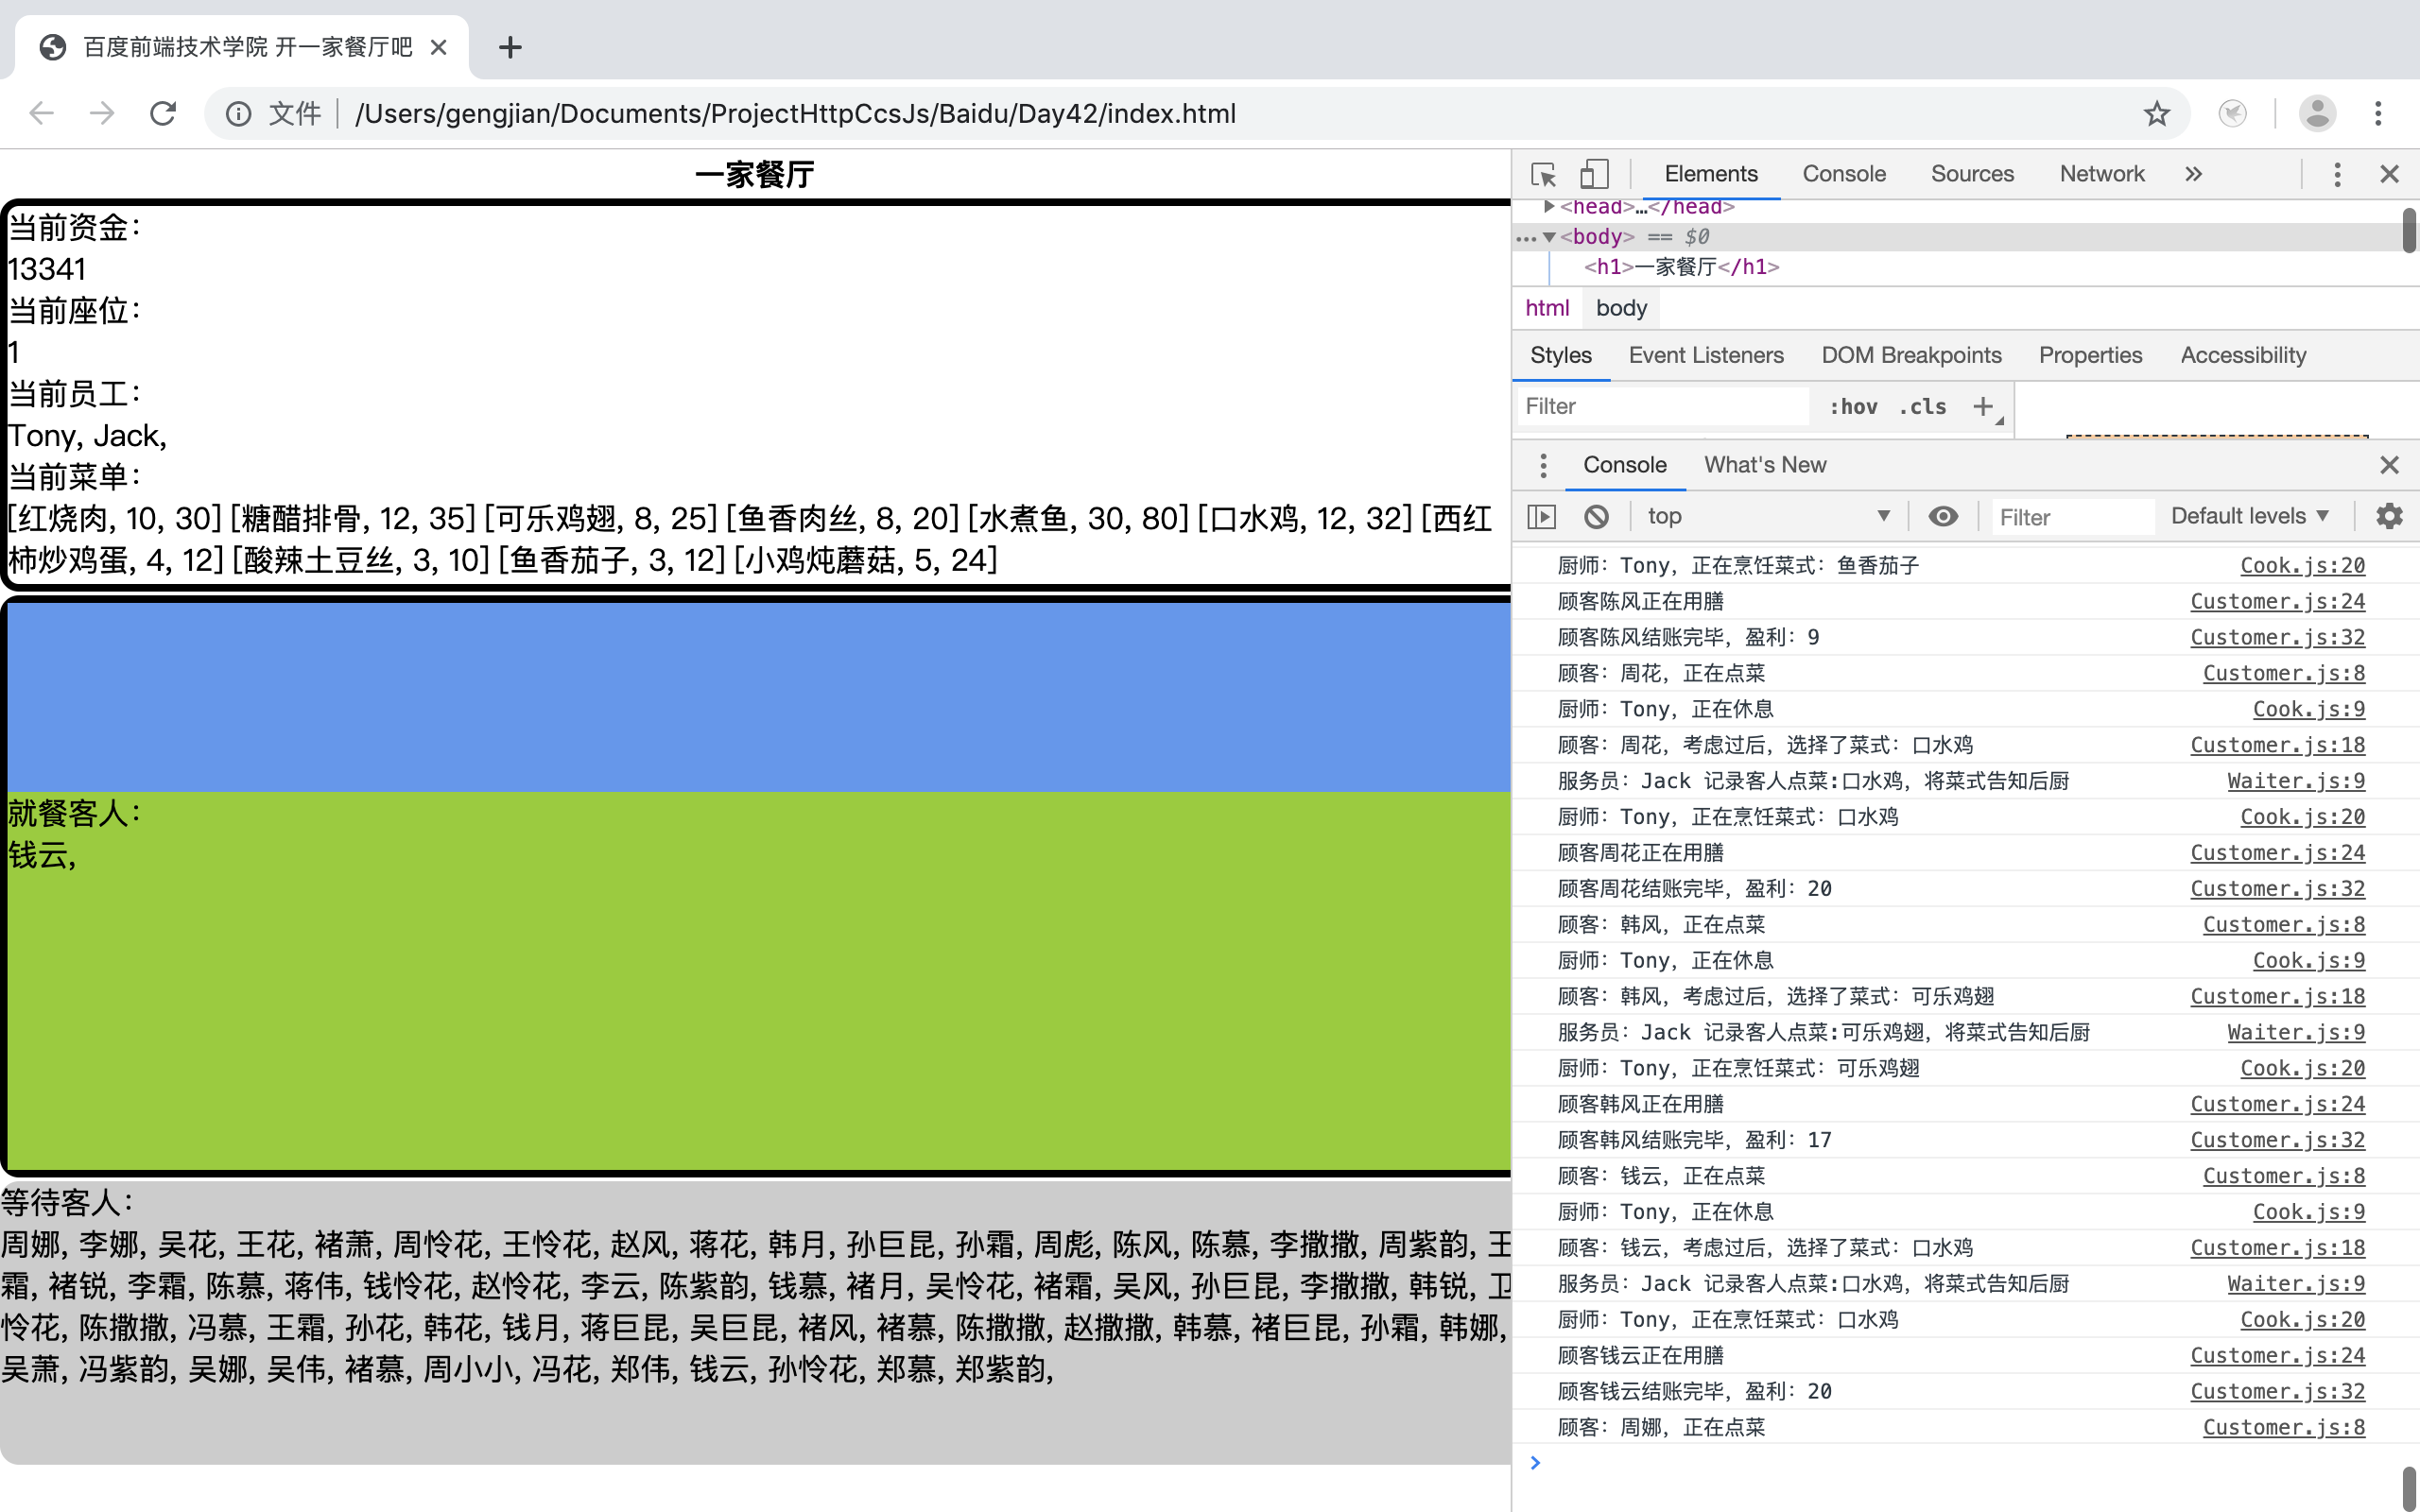Open the Default levels dropdown
2420x1512 pixels.
tap(2249, 516)
